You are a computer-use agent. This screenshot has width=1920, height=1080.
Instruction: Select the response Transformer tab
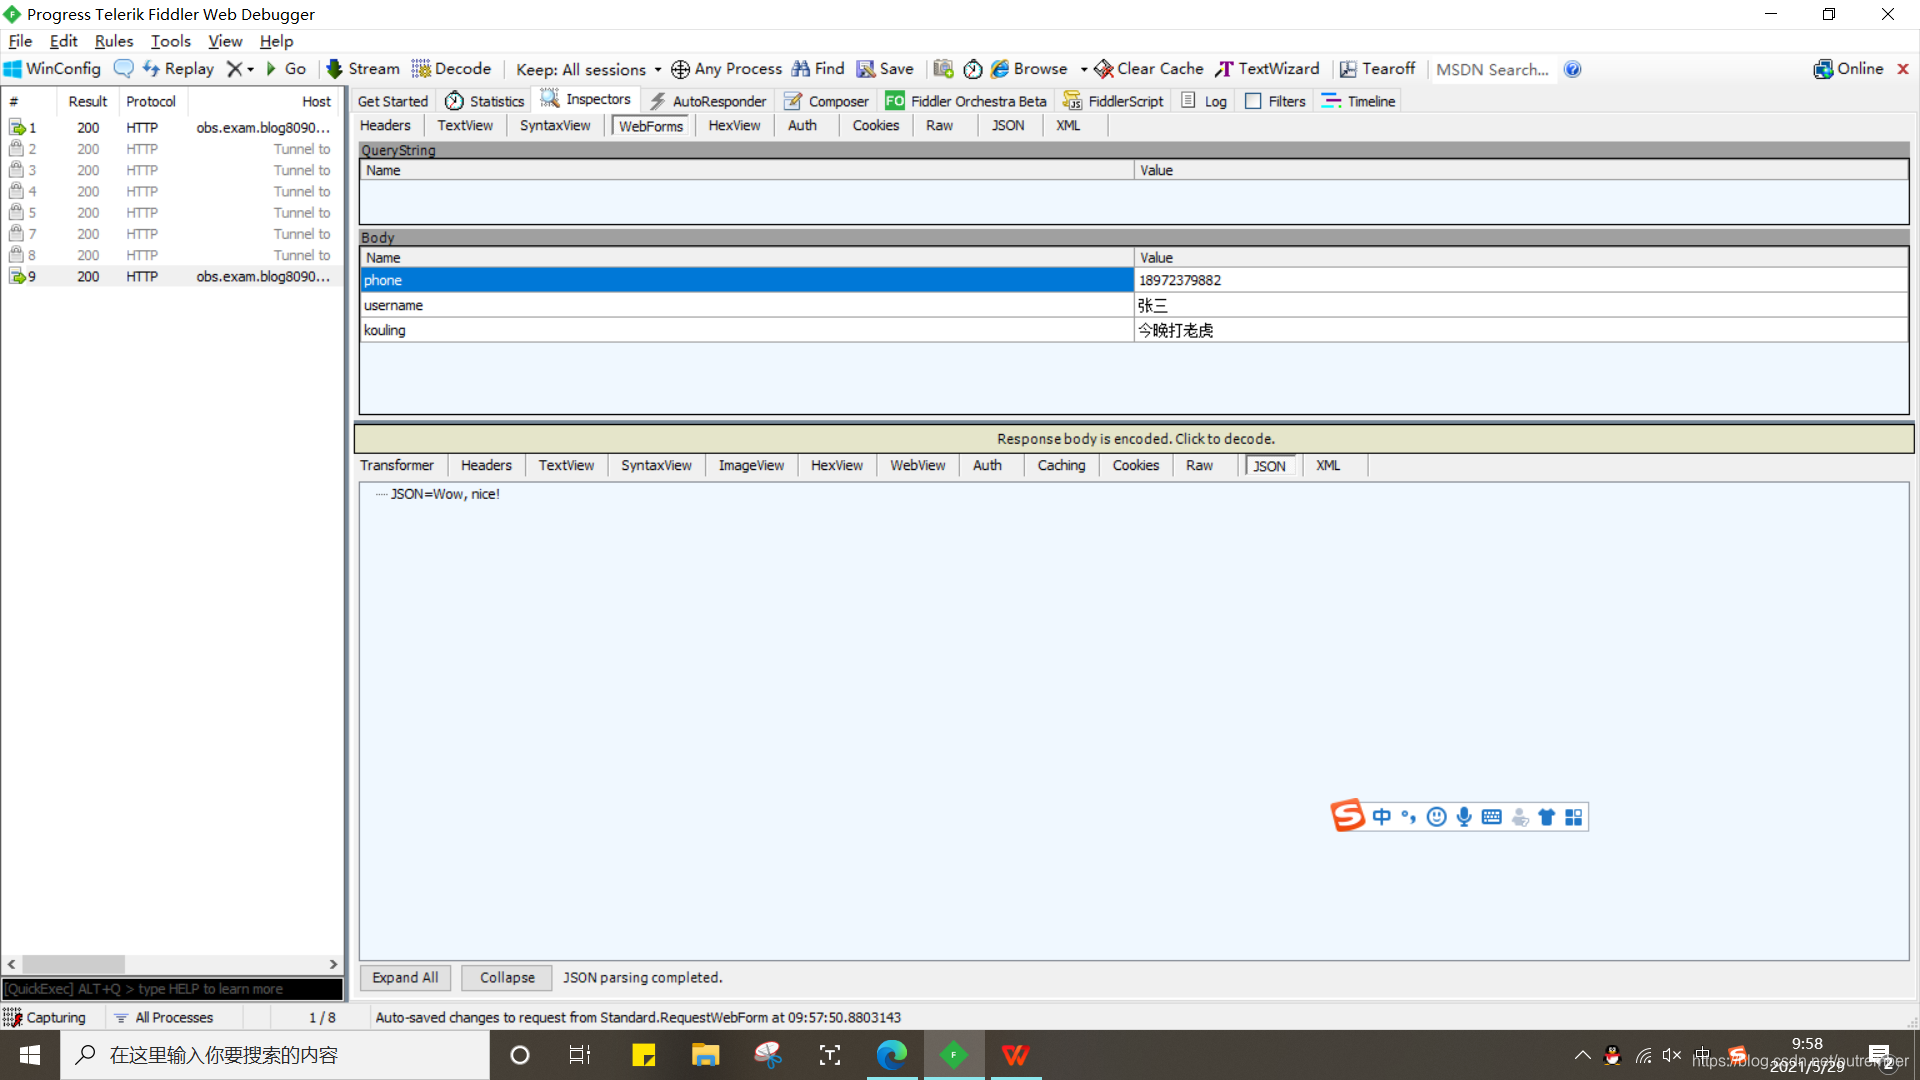click(397, 465)
